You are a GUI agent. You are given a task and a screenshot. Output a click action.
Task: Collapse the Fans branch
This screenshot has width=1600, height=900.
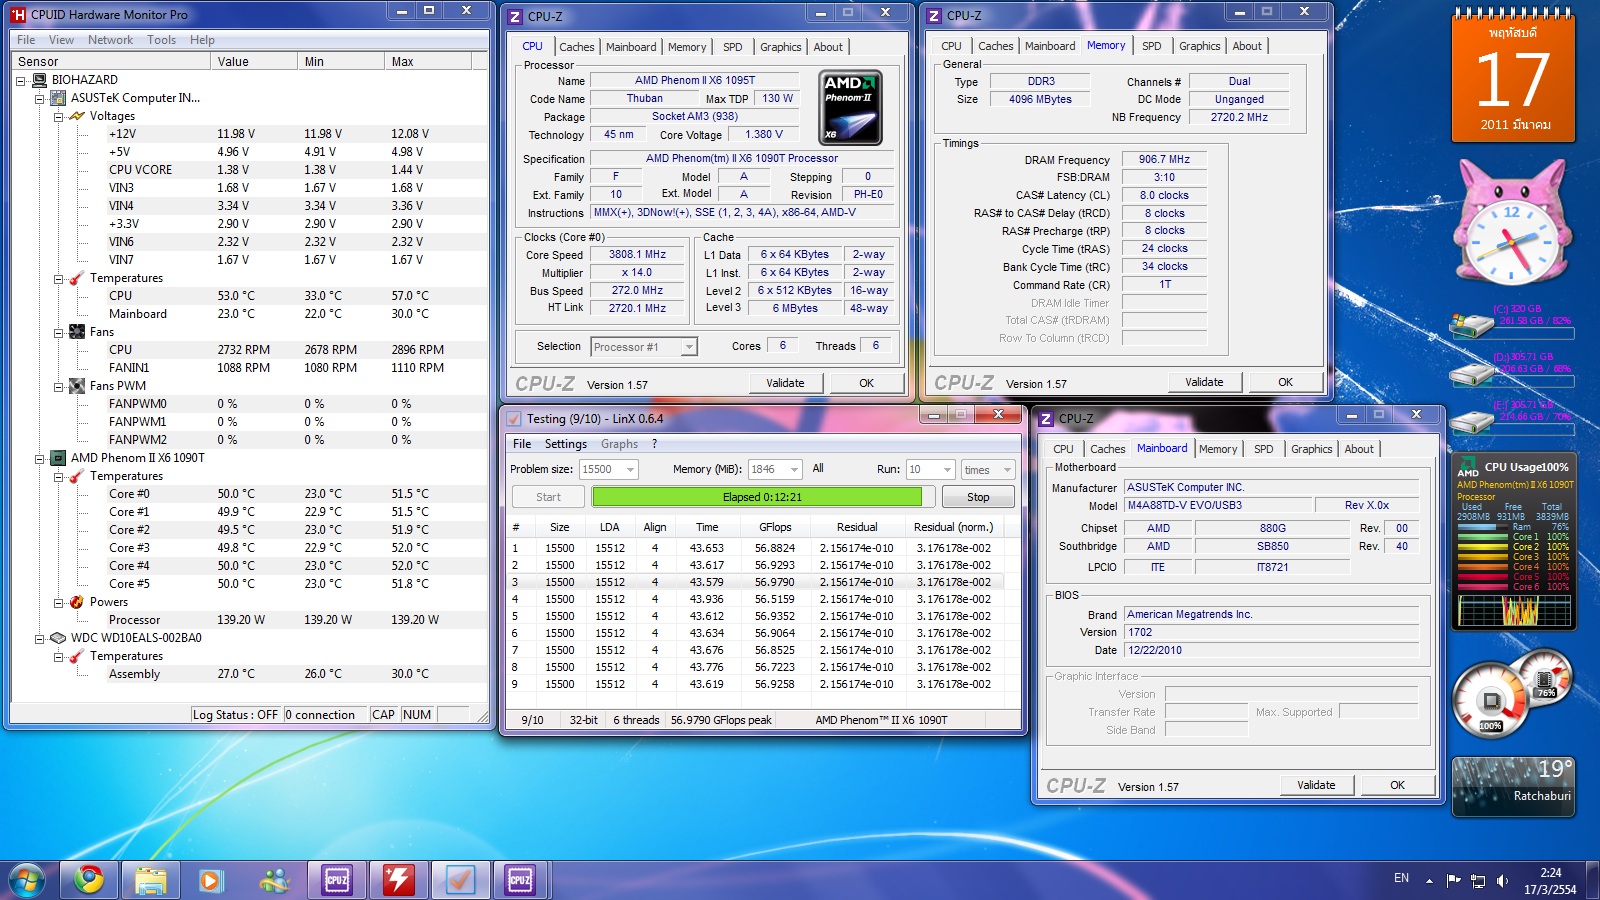[x=58, y=333]
